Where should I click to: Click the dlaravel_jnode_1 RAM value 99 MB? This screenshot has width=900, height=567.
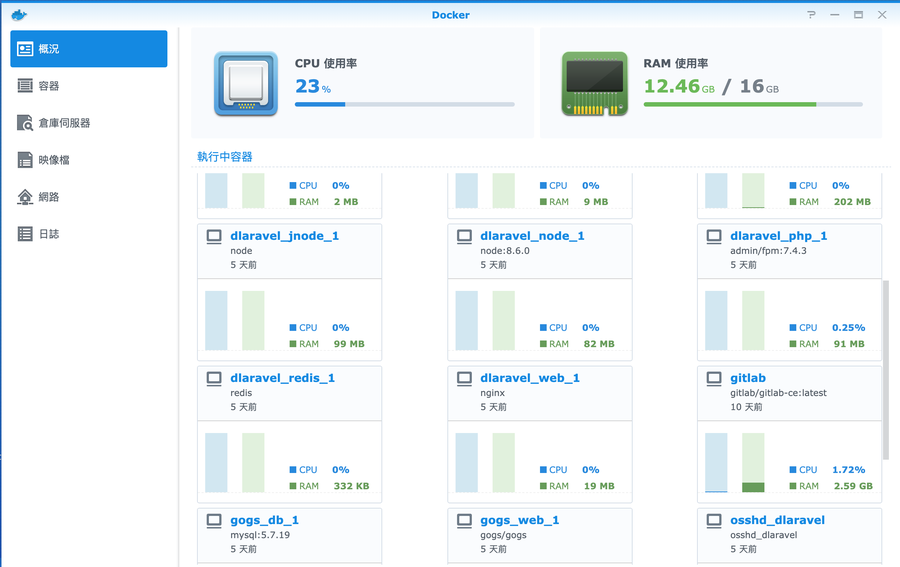click(349, 344)
